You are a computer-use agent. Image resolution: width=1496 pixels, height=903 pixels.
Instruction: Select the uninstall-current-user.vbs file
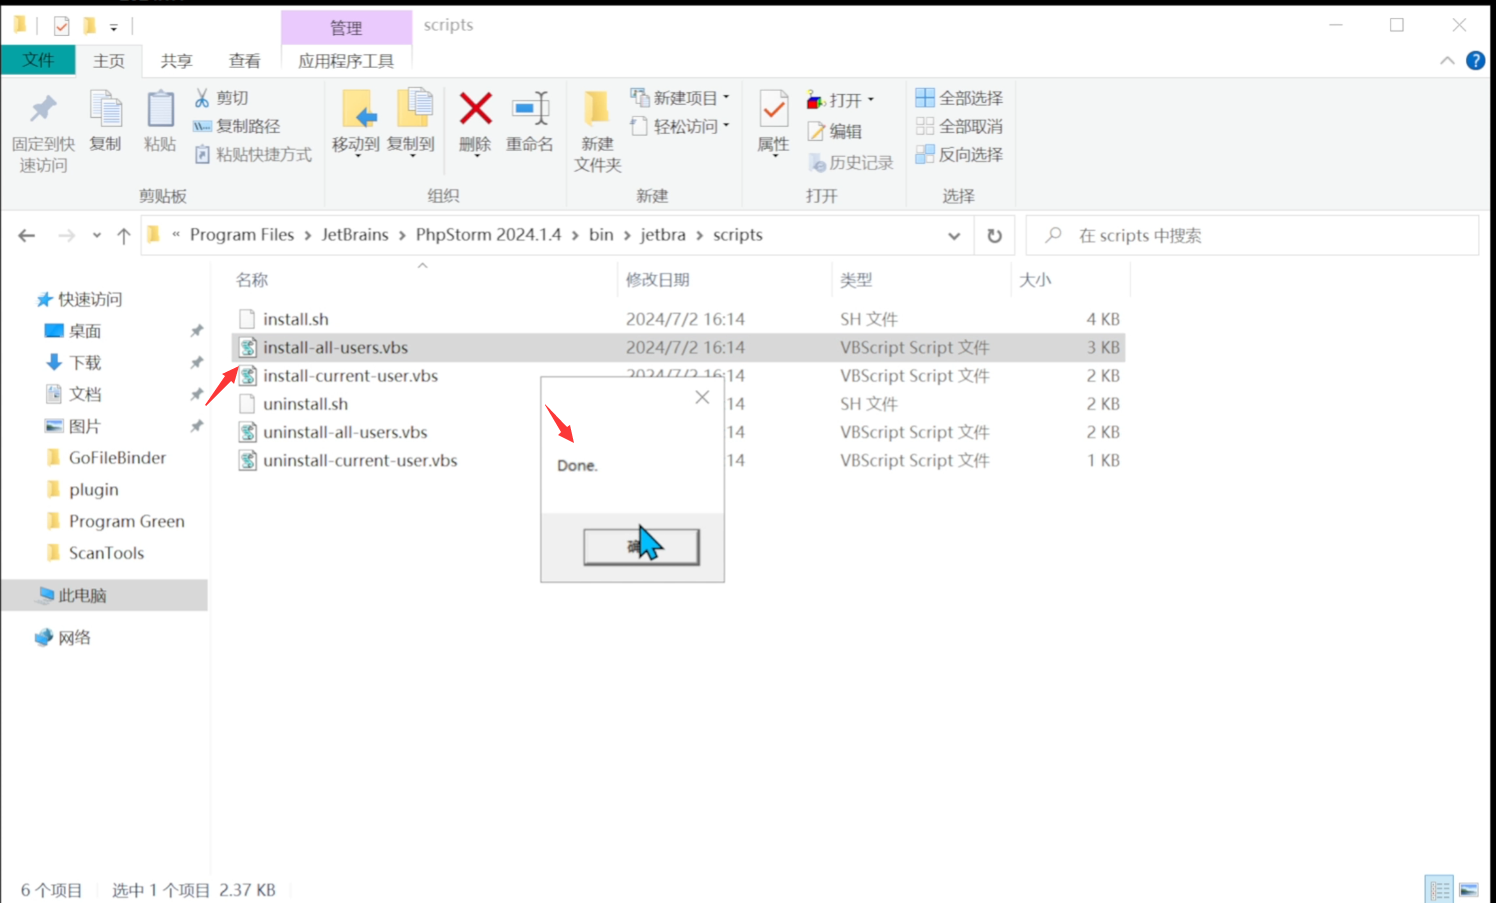point(360,461)
